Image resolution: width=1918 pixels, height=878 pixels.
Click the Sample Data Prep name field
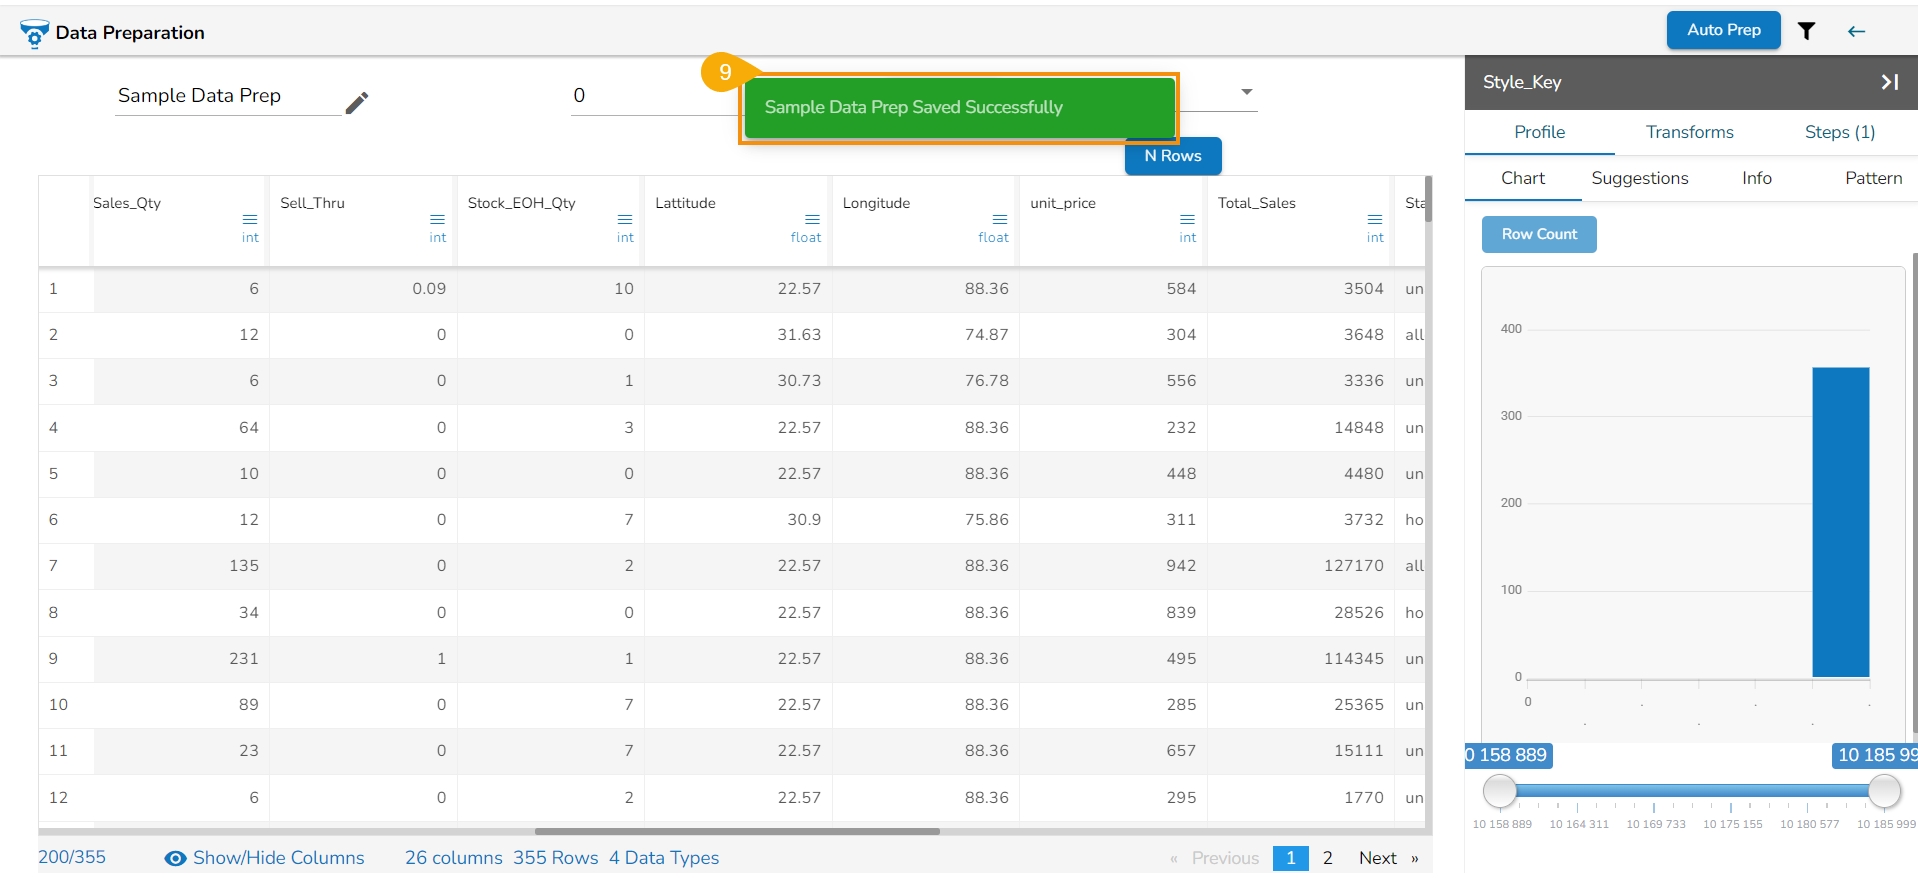tap(228, 96)
